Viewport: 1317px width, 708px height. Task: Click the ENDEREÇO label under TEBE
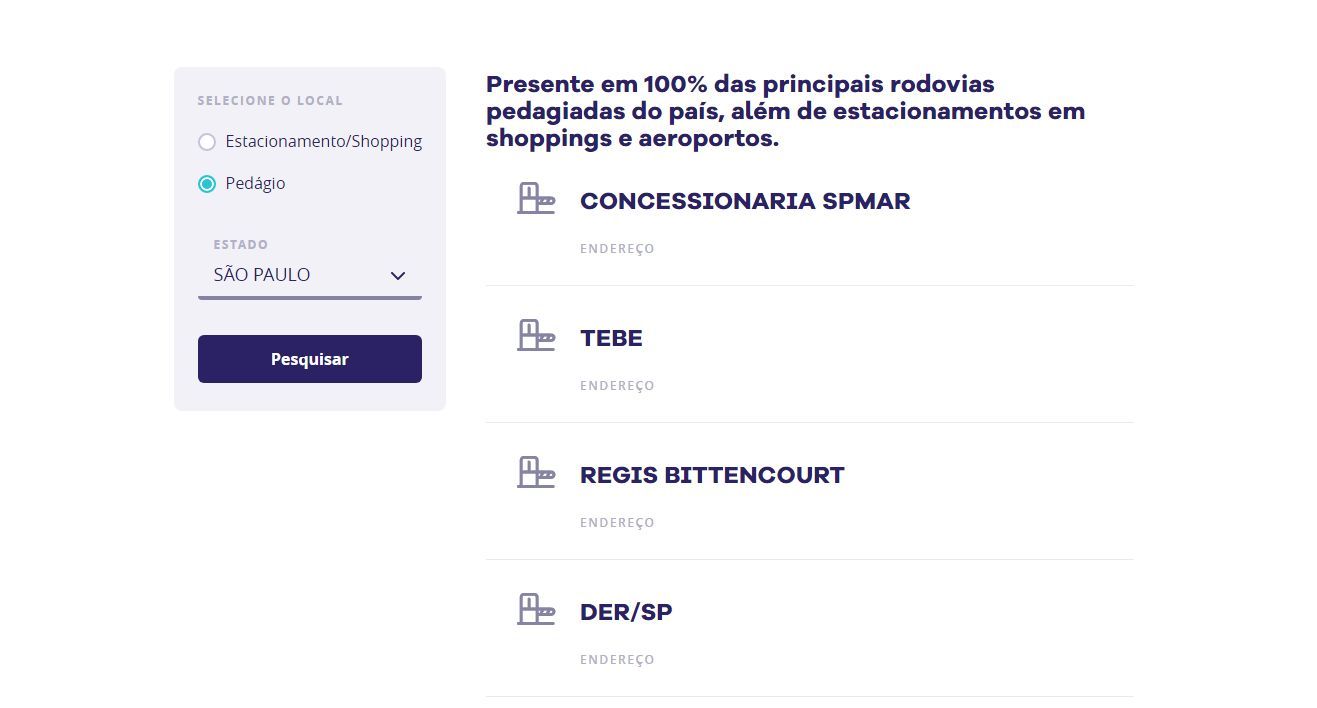click(x=617, y=386)
